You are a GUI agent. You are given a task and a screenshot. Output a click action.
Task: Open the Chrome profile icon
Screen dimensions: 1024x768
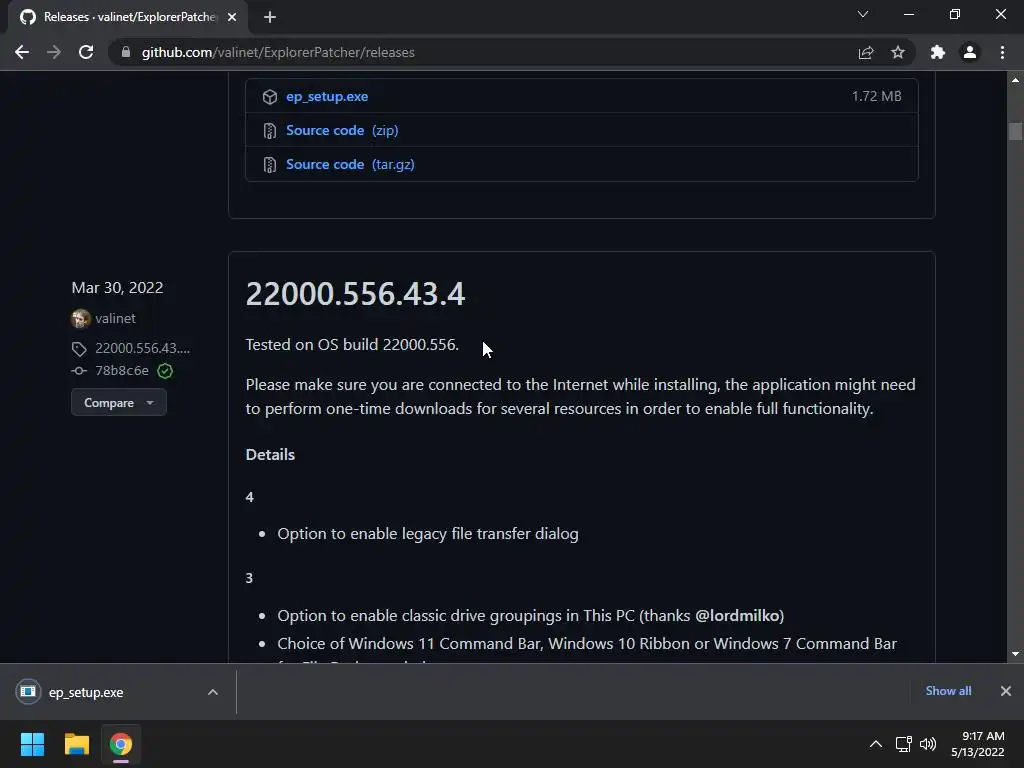coord(970,52)
